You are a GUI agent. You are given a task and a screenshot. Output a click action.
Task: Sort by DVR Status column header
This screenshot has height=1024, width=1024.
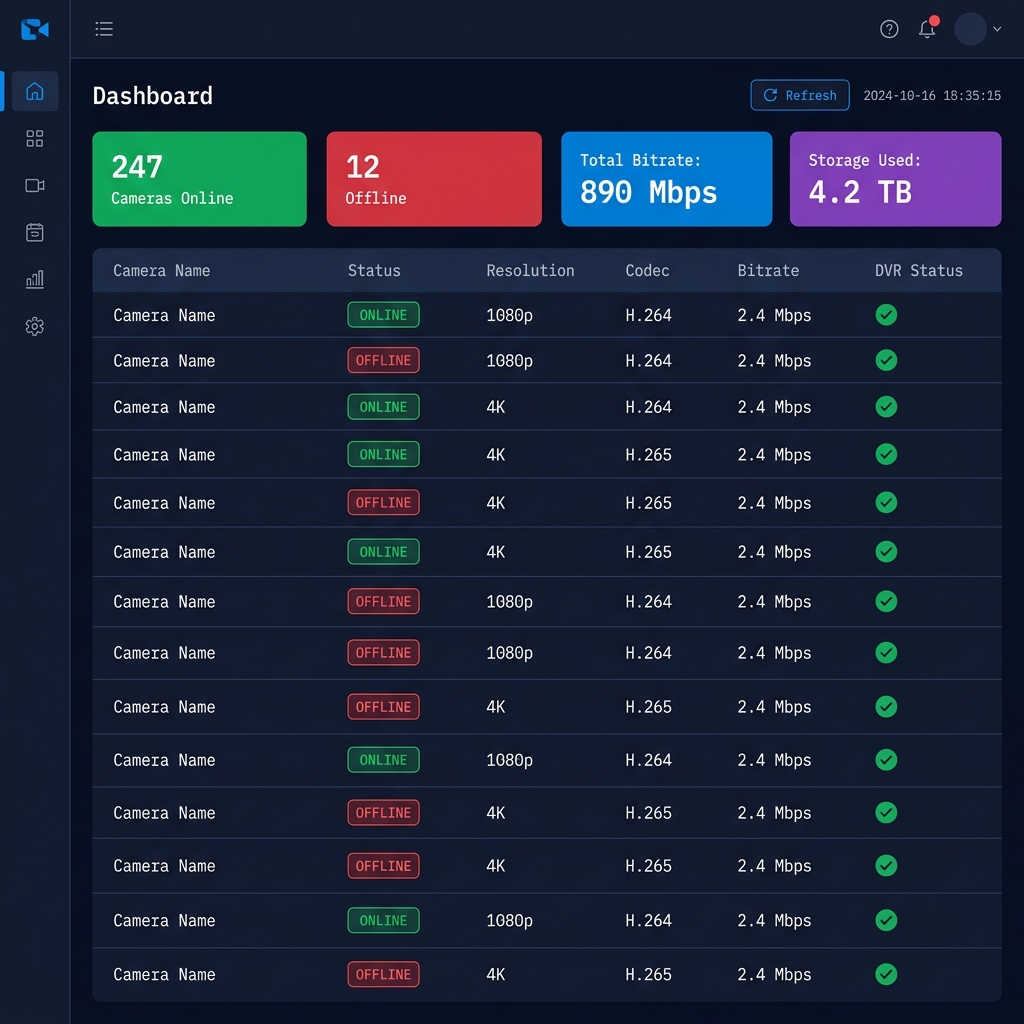point(918,270)
